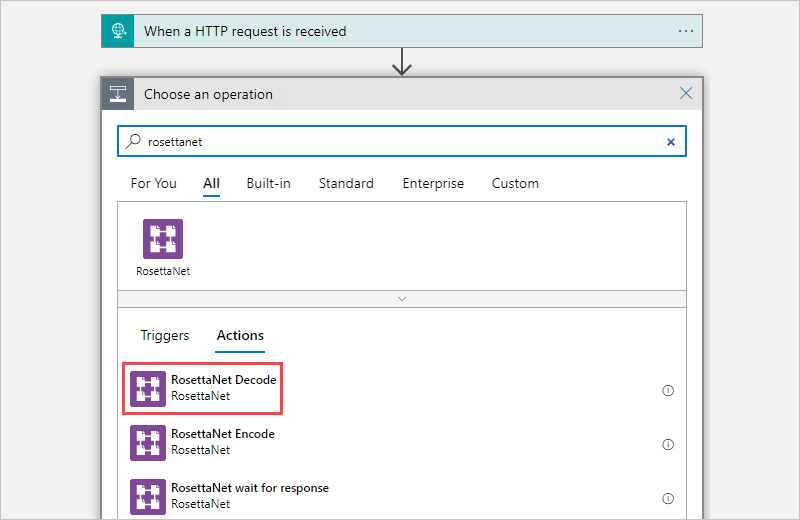Close the Choose an operation panel
The image size is (800, 520).
[686, 94]
